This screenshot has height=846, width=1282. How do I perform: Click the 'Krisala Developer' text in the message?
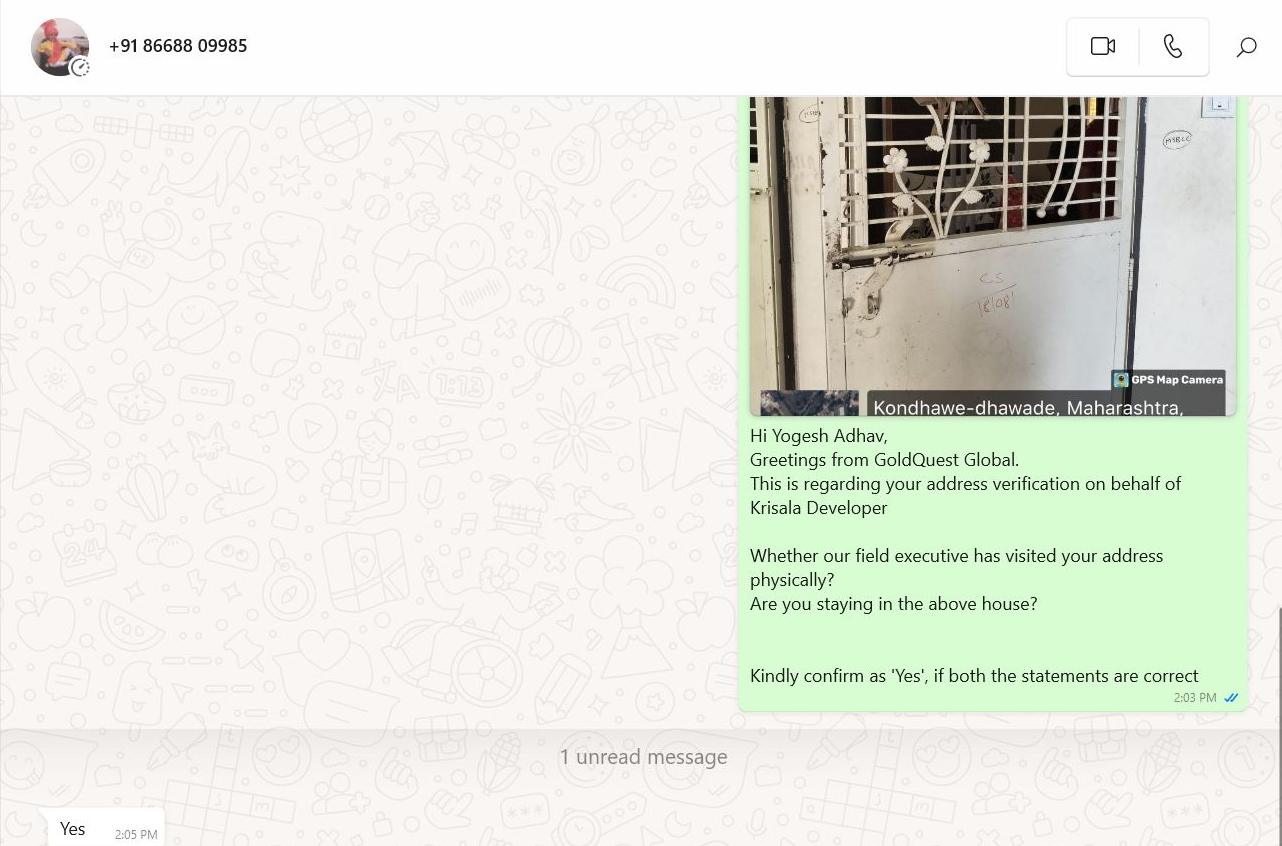(819, 508)
